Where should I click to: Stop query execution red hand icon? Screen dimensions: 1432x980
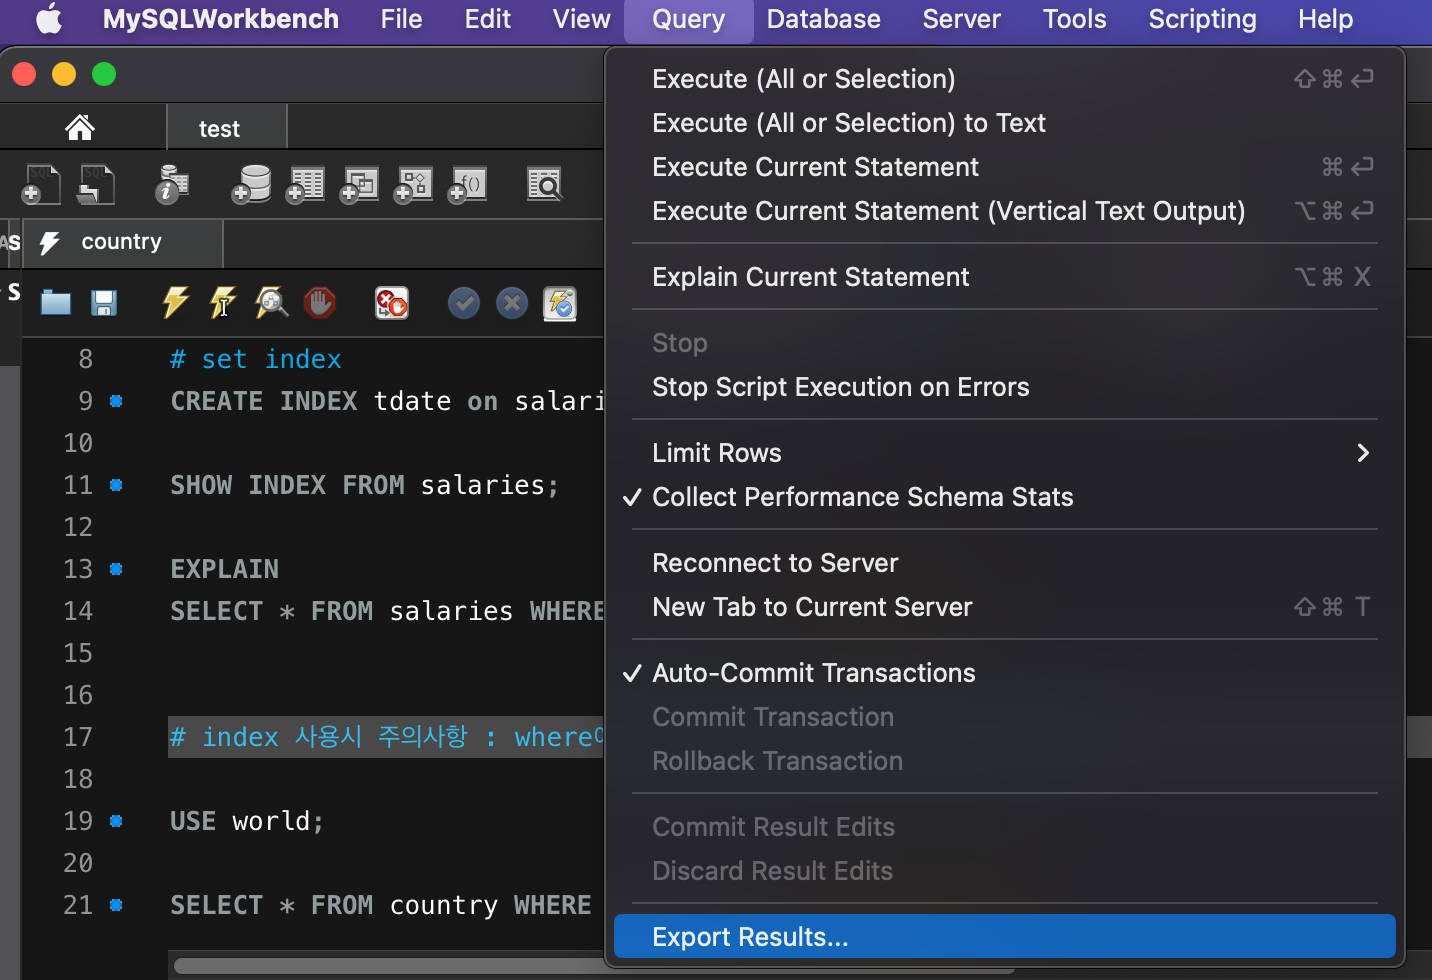[x=320, y=302]
